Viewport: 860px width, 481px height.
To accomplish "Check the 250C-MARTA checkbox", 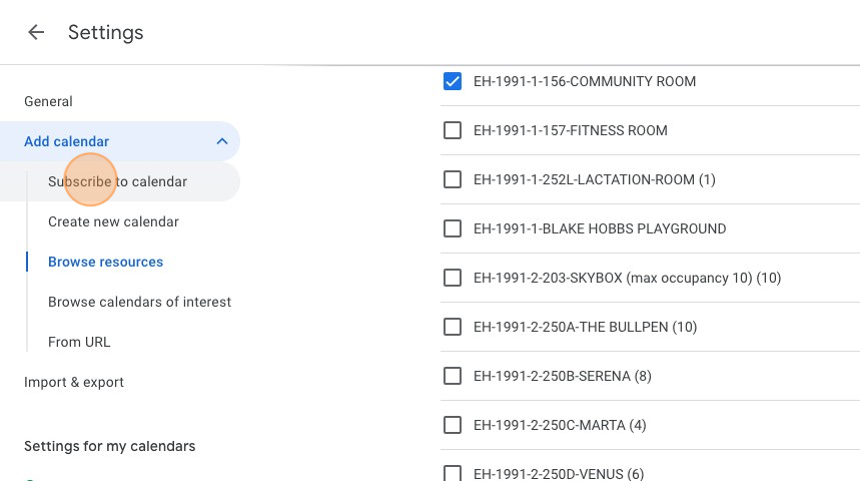I will 452,425.
